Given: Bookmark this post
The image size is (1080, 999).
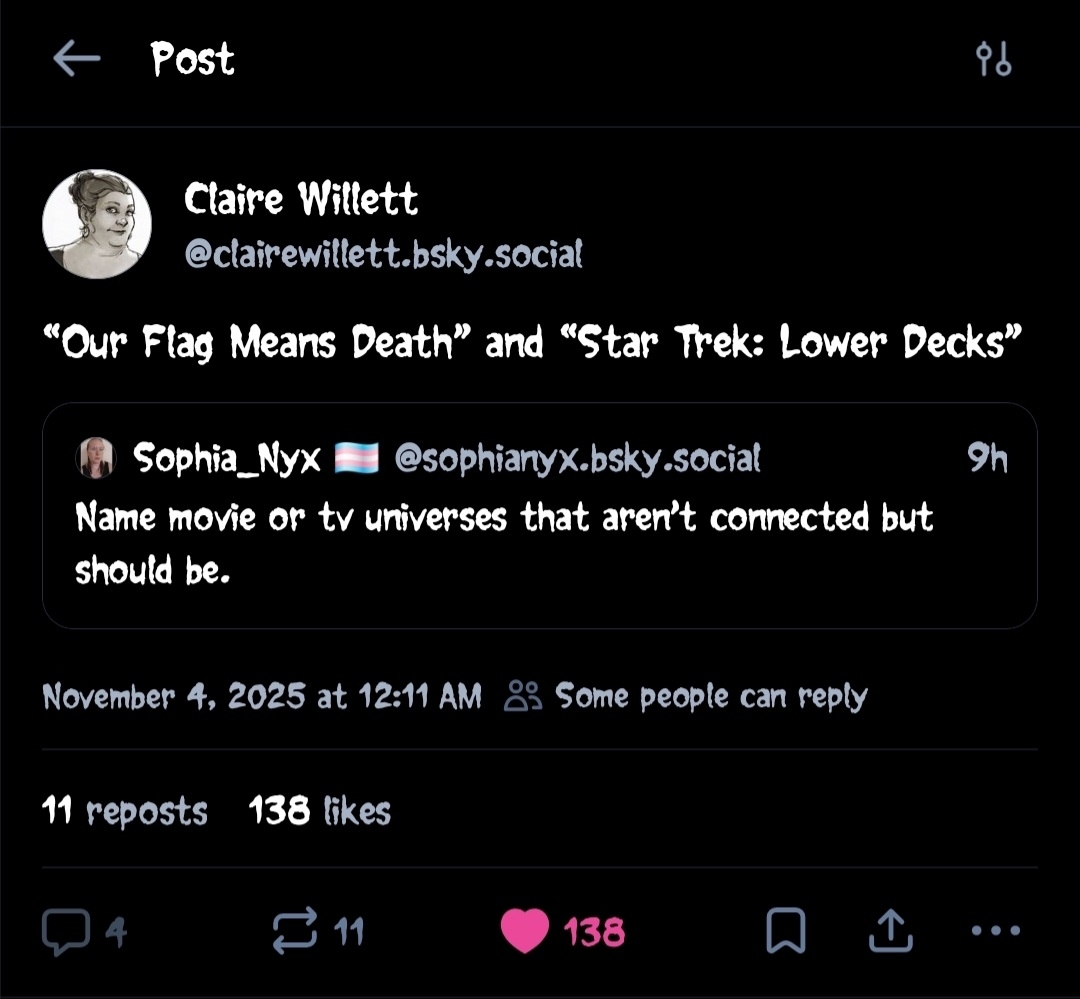Looking at the screenshot, I should (786, 932).
